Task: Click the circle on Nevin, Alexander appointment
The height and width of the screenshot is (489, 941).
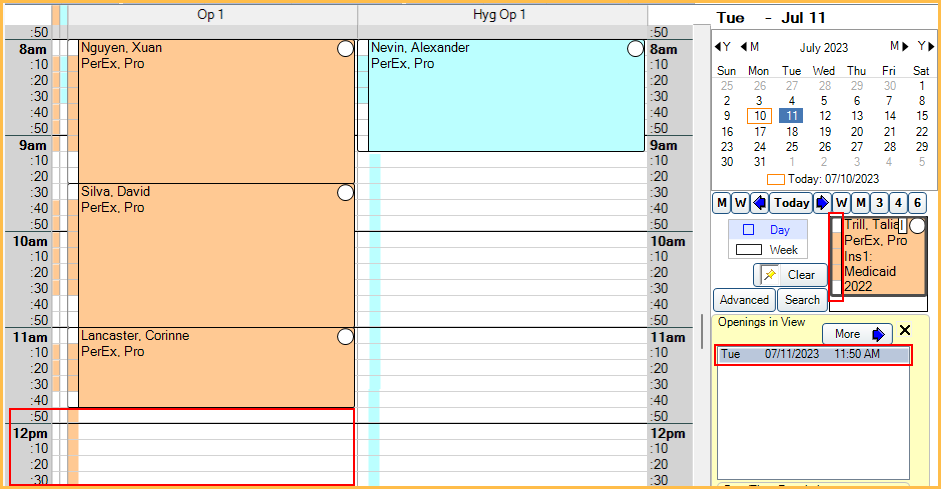Action: click(x=636, y=49)
